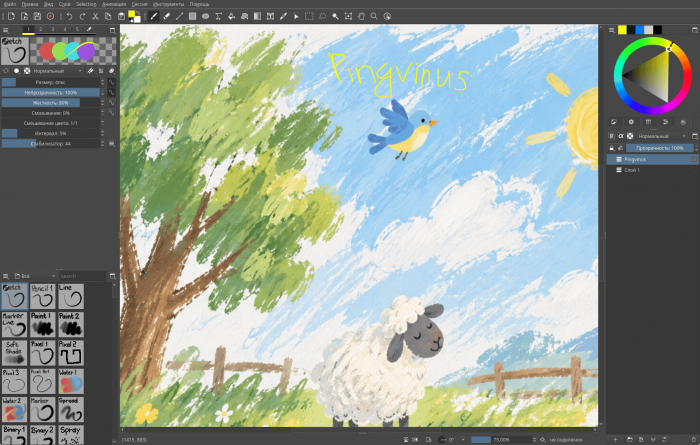Open the Selection menu
Viewport: 700px width, 445px height.
[x=86, y=4]
